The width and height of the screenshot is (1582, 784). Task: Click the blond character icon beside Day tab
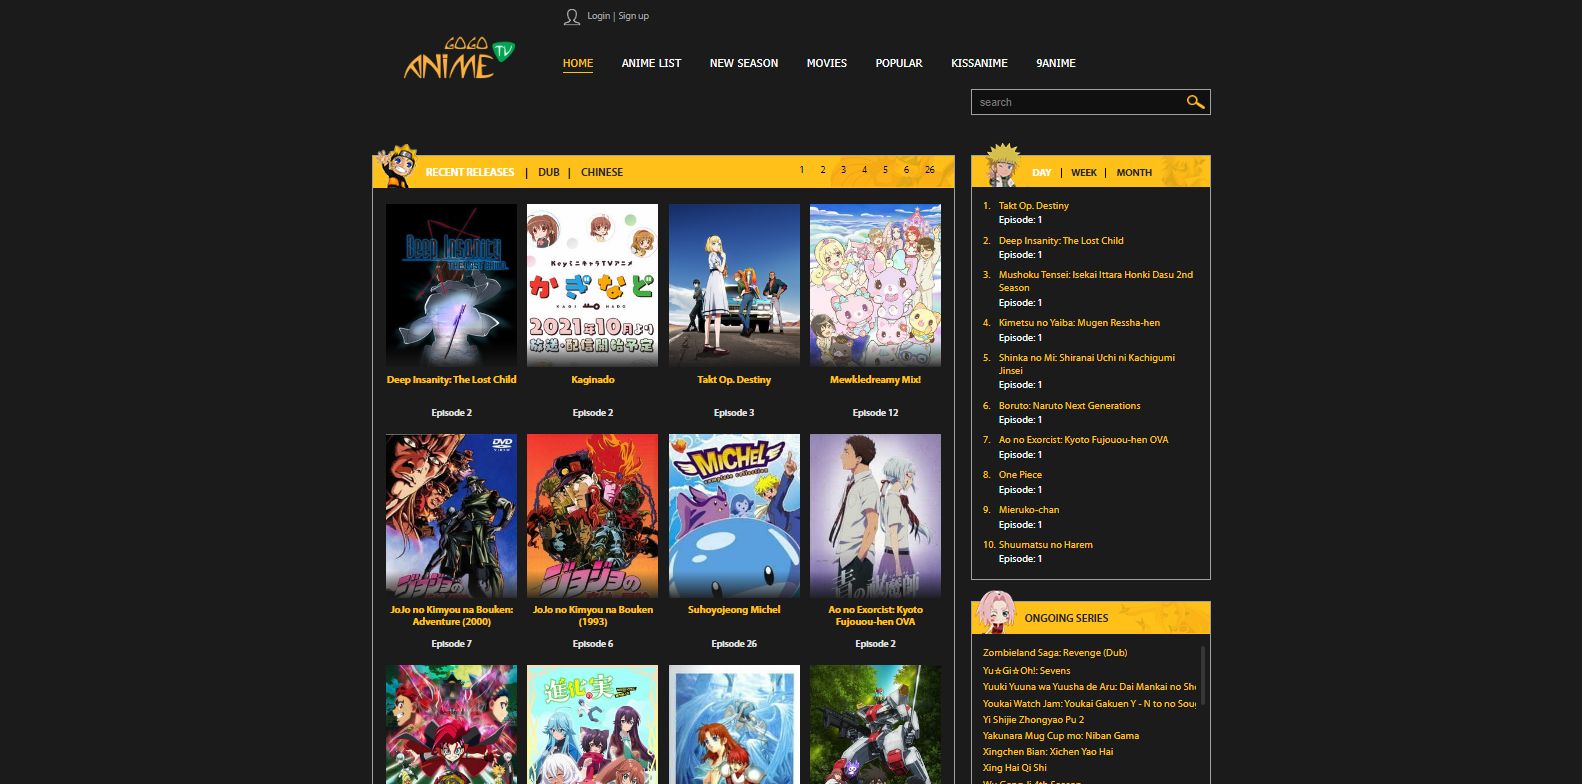(x=1000, y=166)
